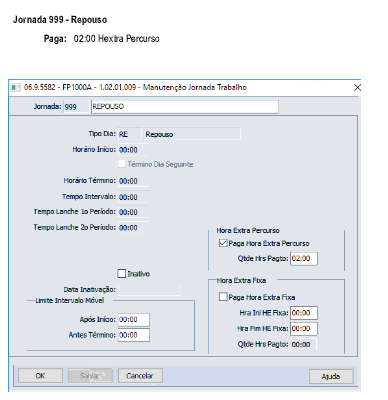Click the Hora Extra Fixa Qtde Hrs Pagto field
Image resolution: width=388 pixels, height=400 pixels.
point(304,344)
